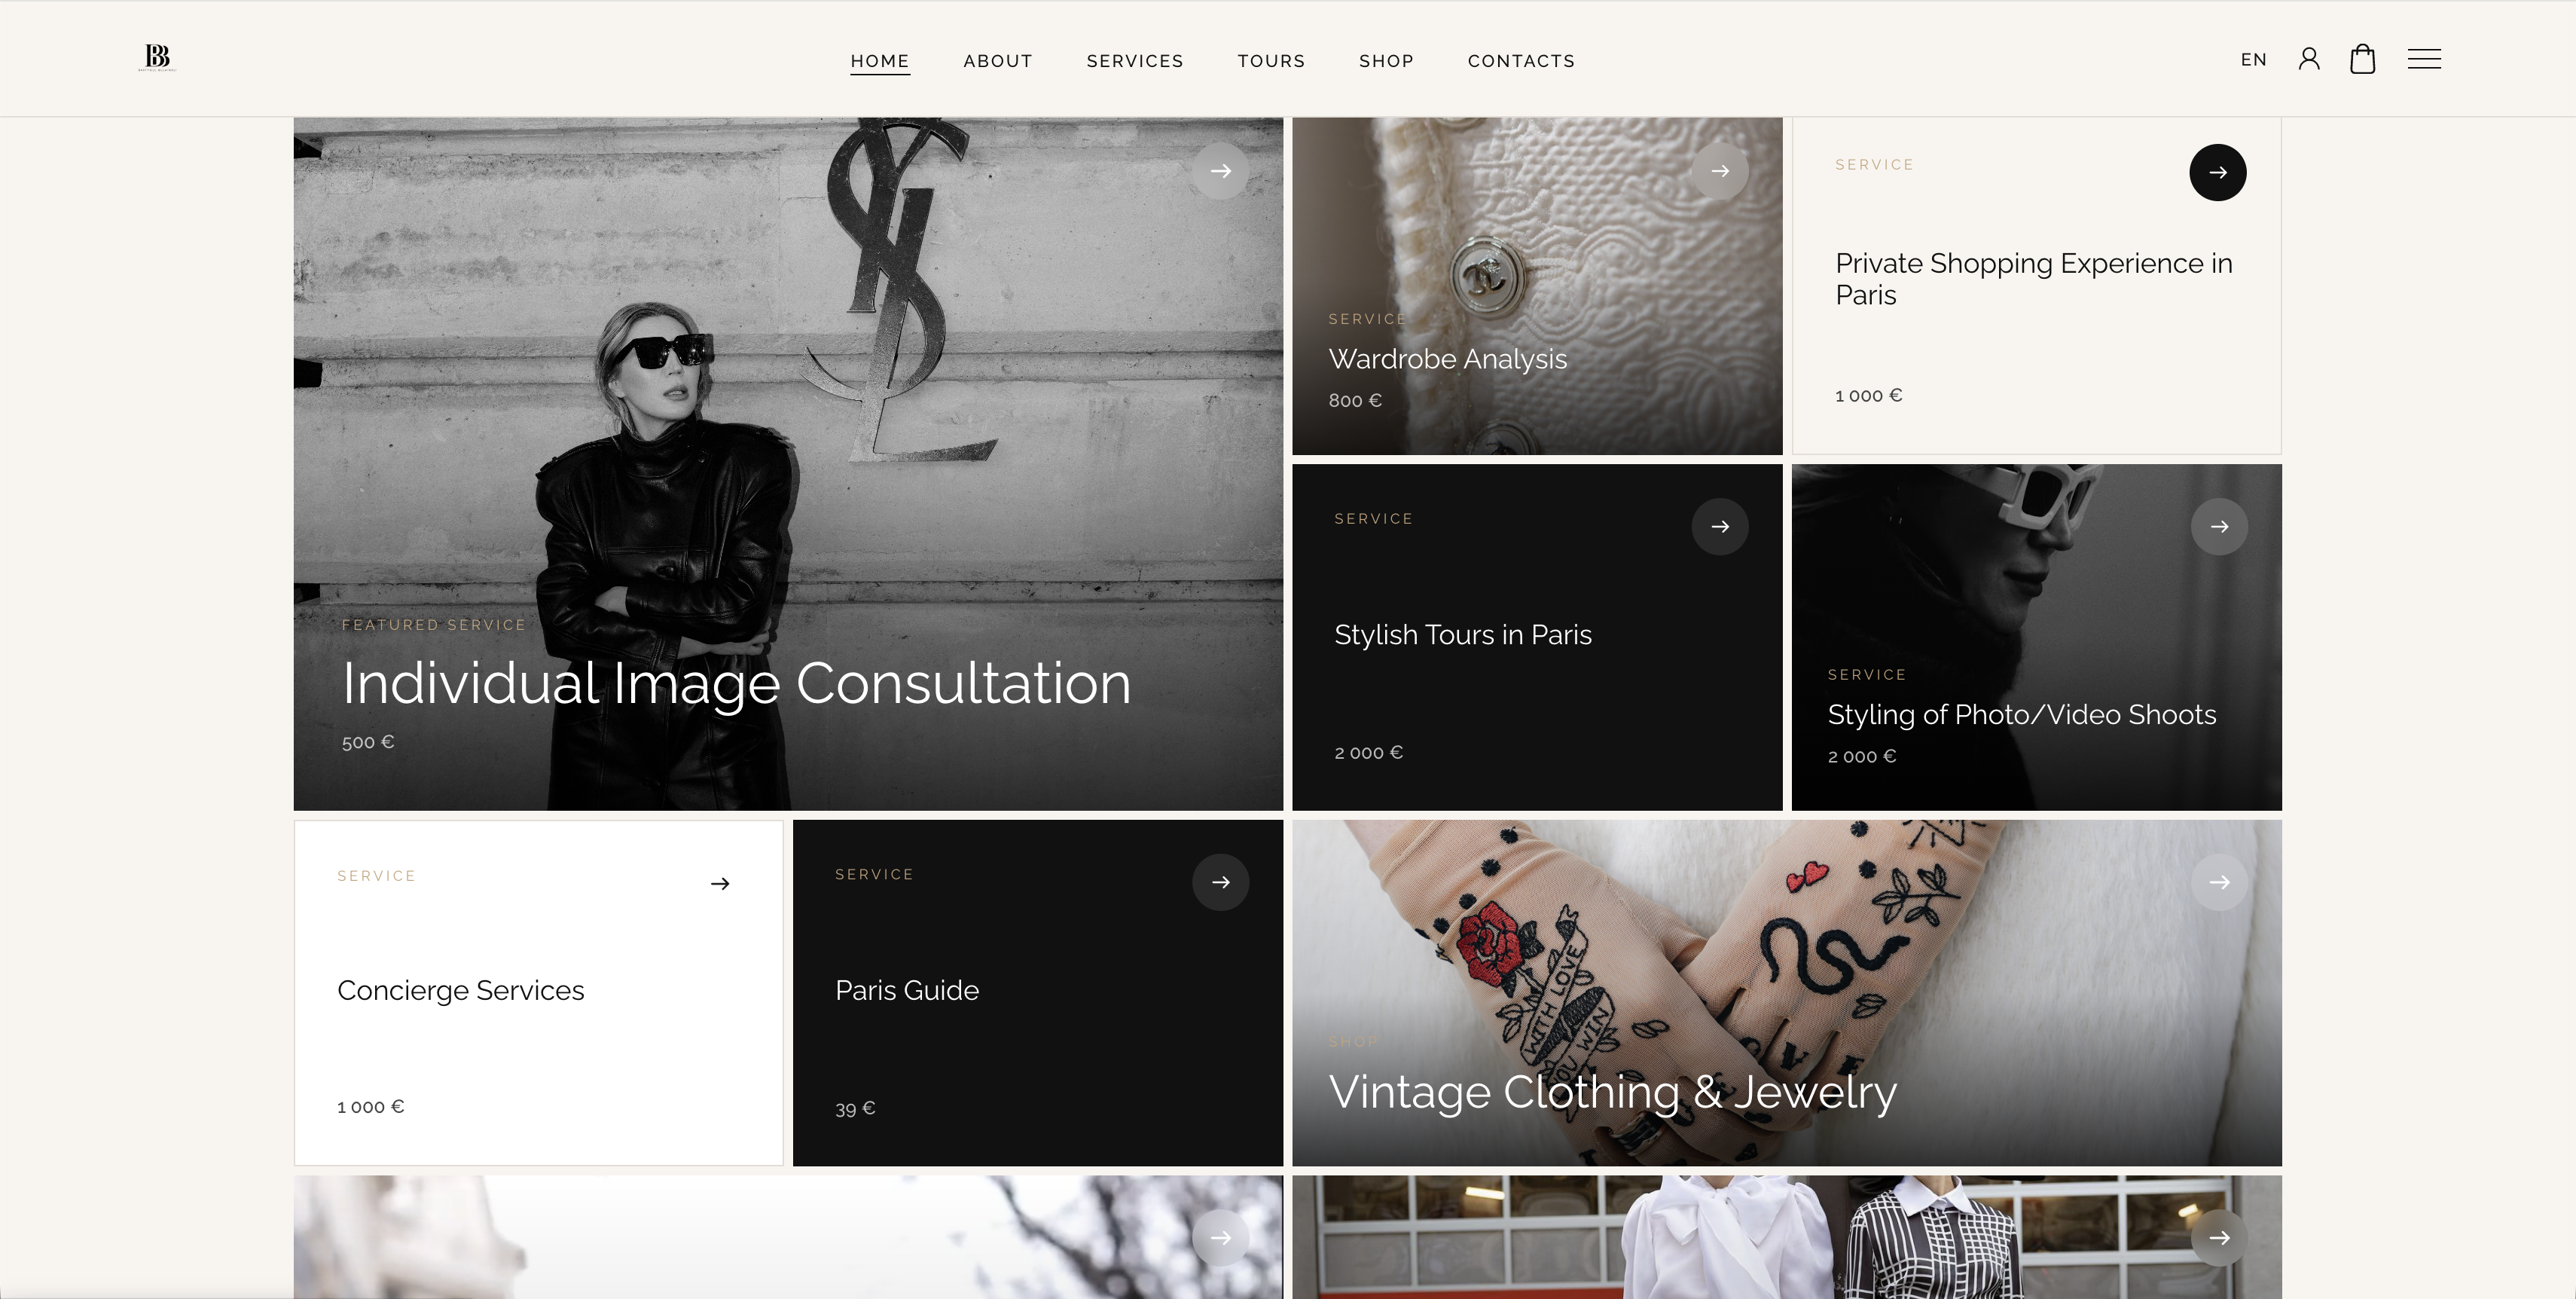Open Paris Guide title link
This screenshot has width=2576, height=1299.
(907, 991)
